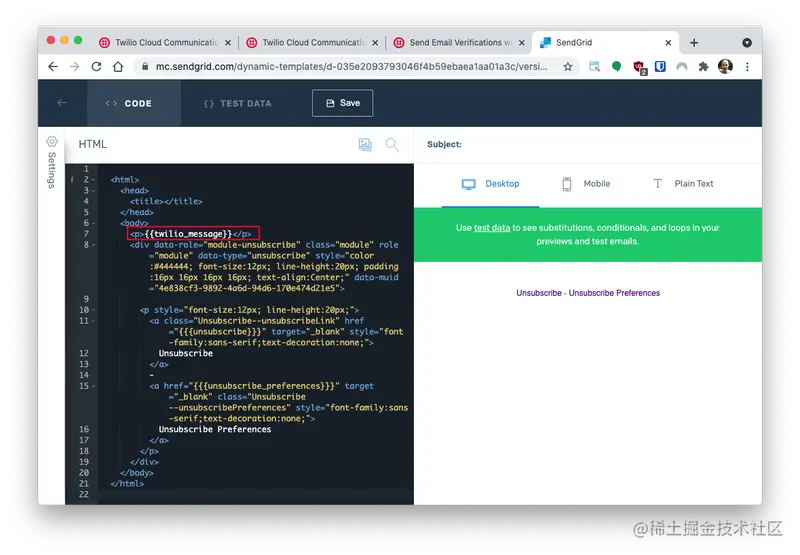Image resolution: width=800 pixels, height=555 pixels.
Task: Collapse code fold at line 6
Action: coord(93,223)
